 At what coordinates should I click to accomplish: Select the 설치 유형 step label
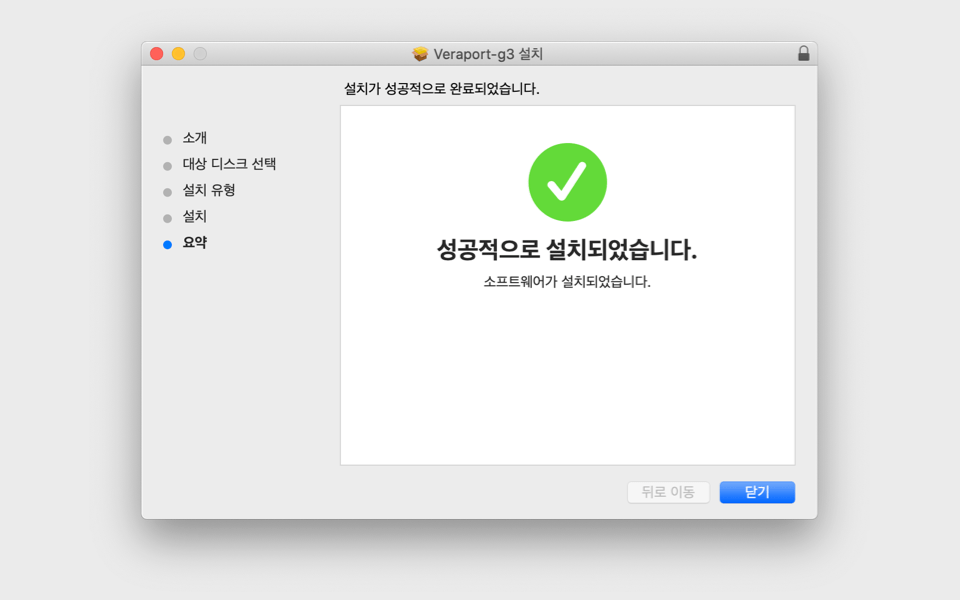coord(209,190)
